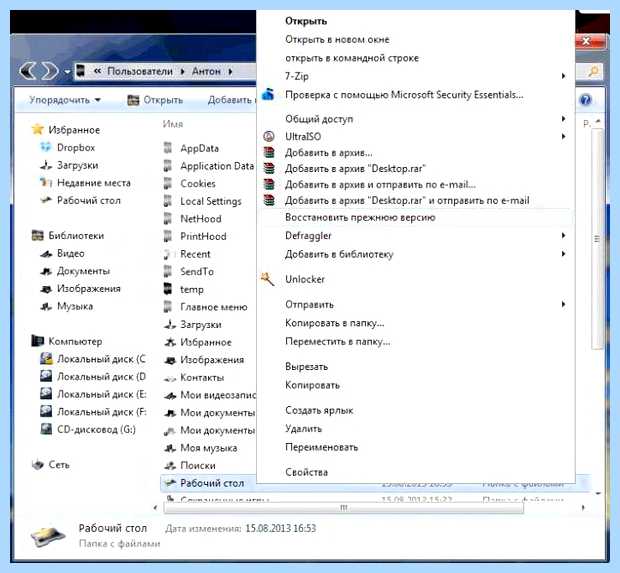
Task: Click the Dropbox icon in favorites
Action: tap(46, 147)
